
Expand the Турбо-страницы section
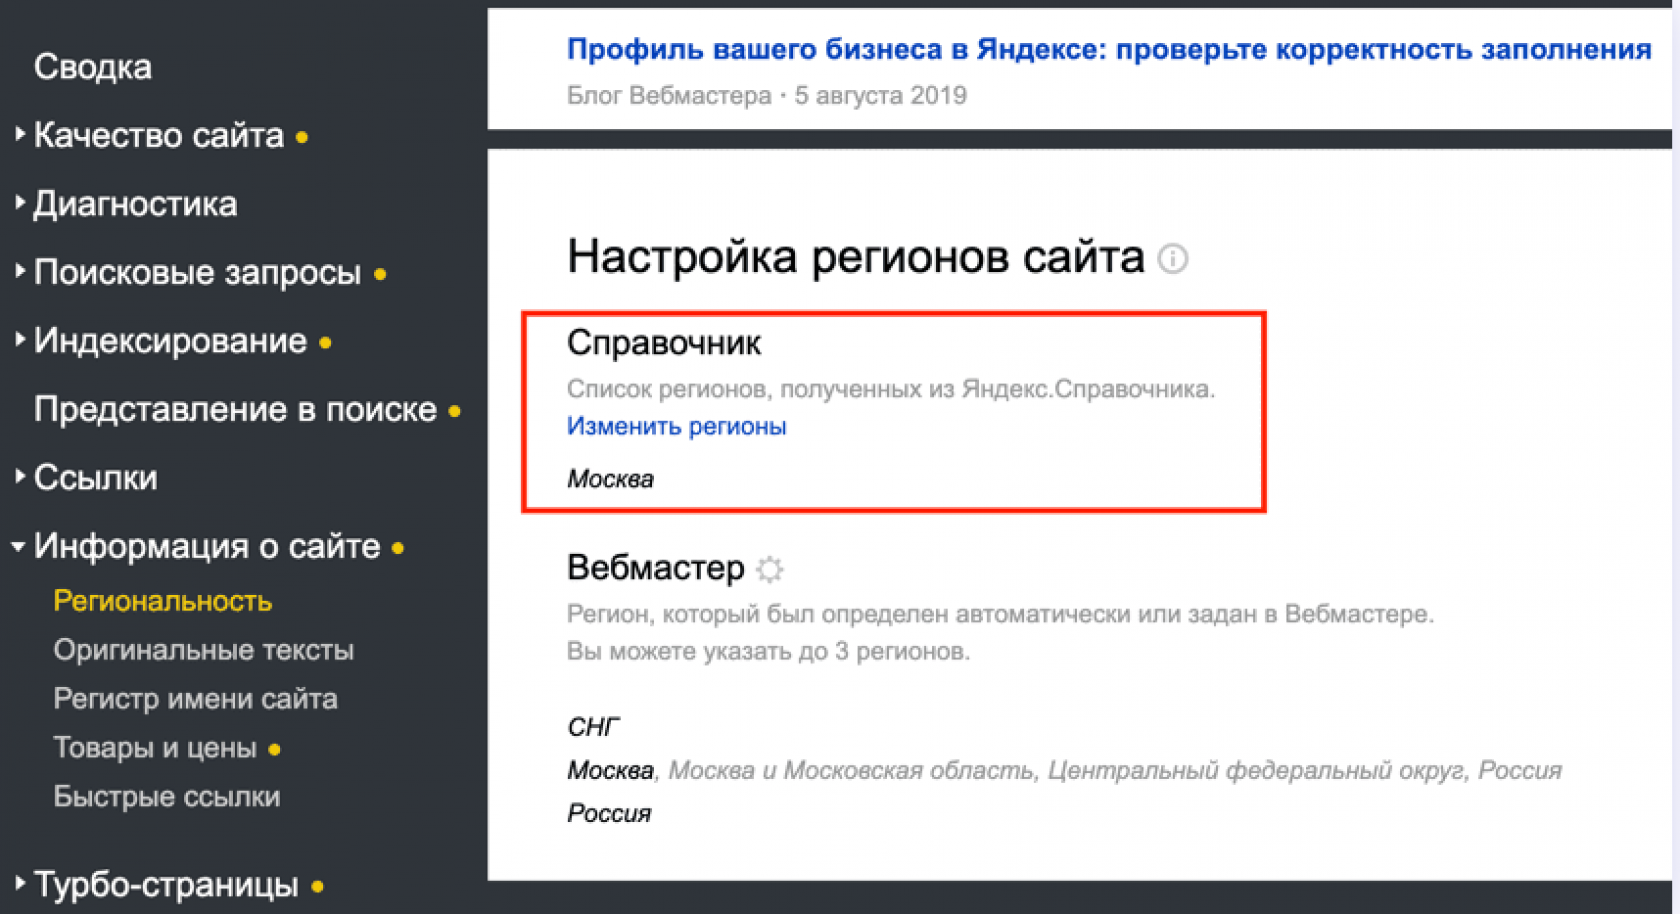click(166, 885)
